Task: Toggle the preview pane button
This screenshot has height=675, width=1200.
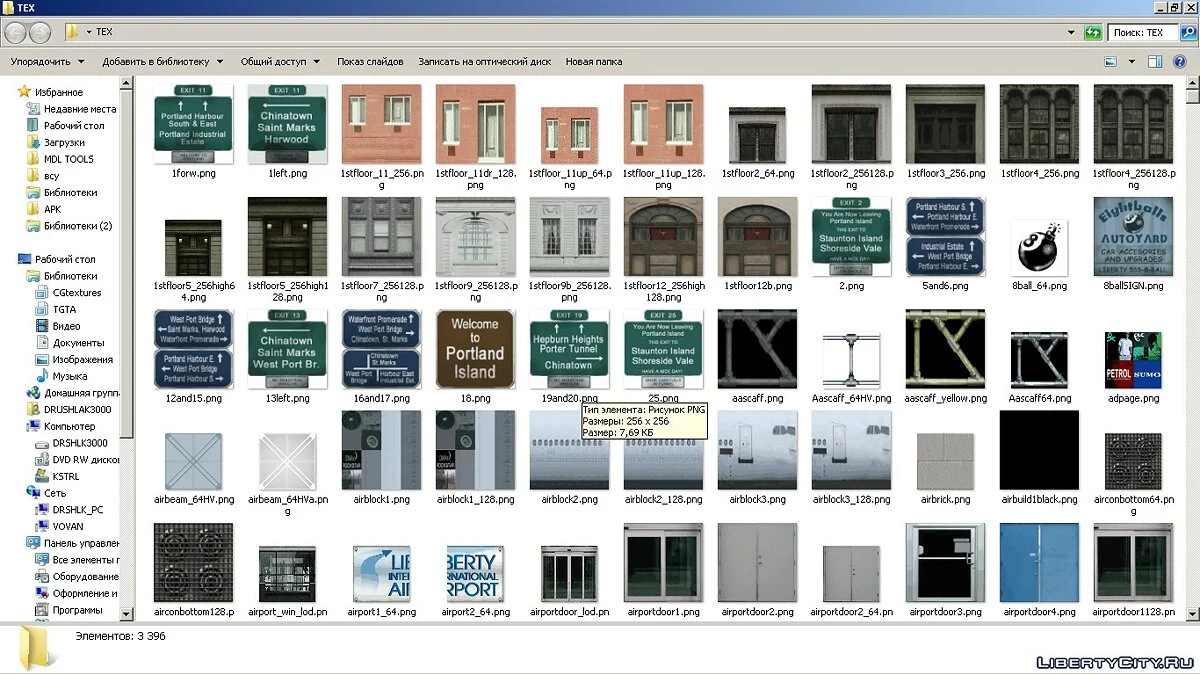Action: pyautogui.click(x=1155, y=62)
